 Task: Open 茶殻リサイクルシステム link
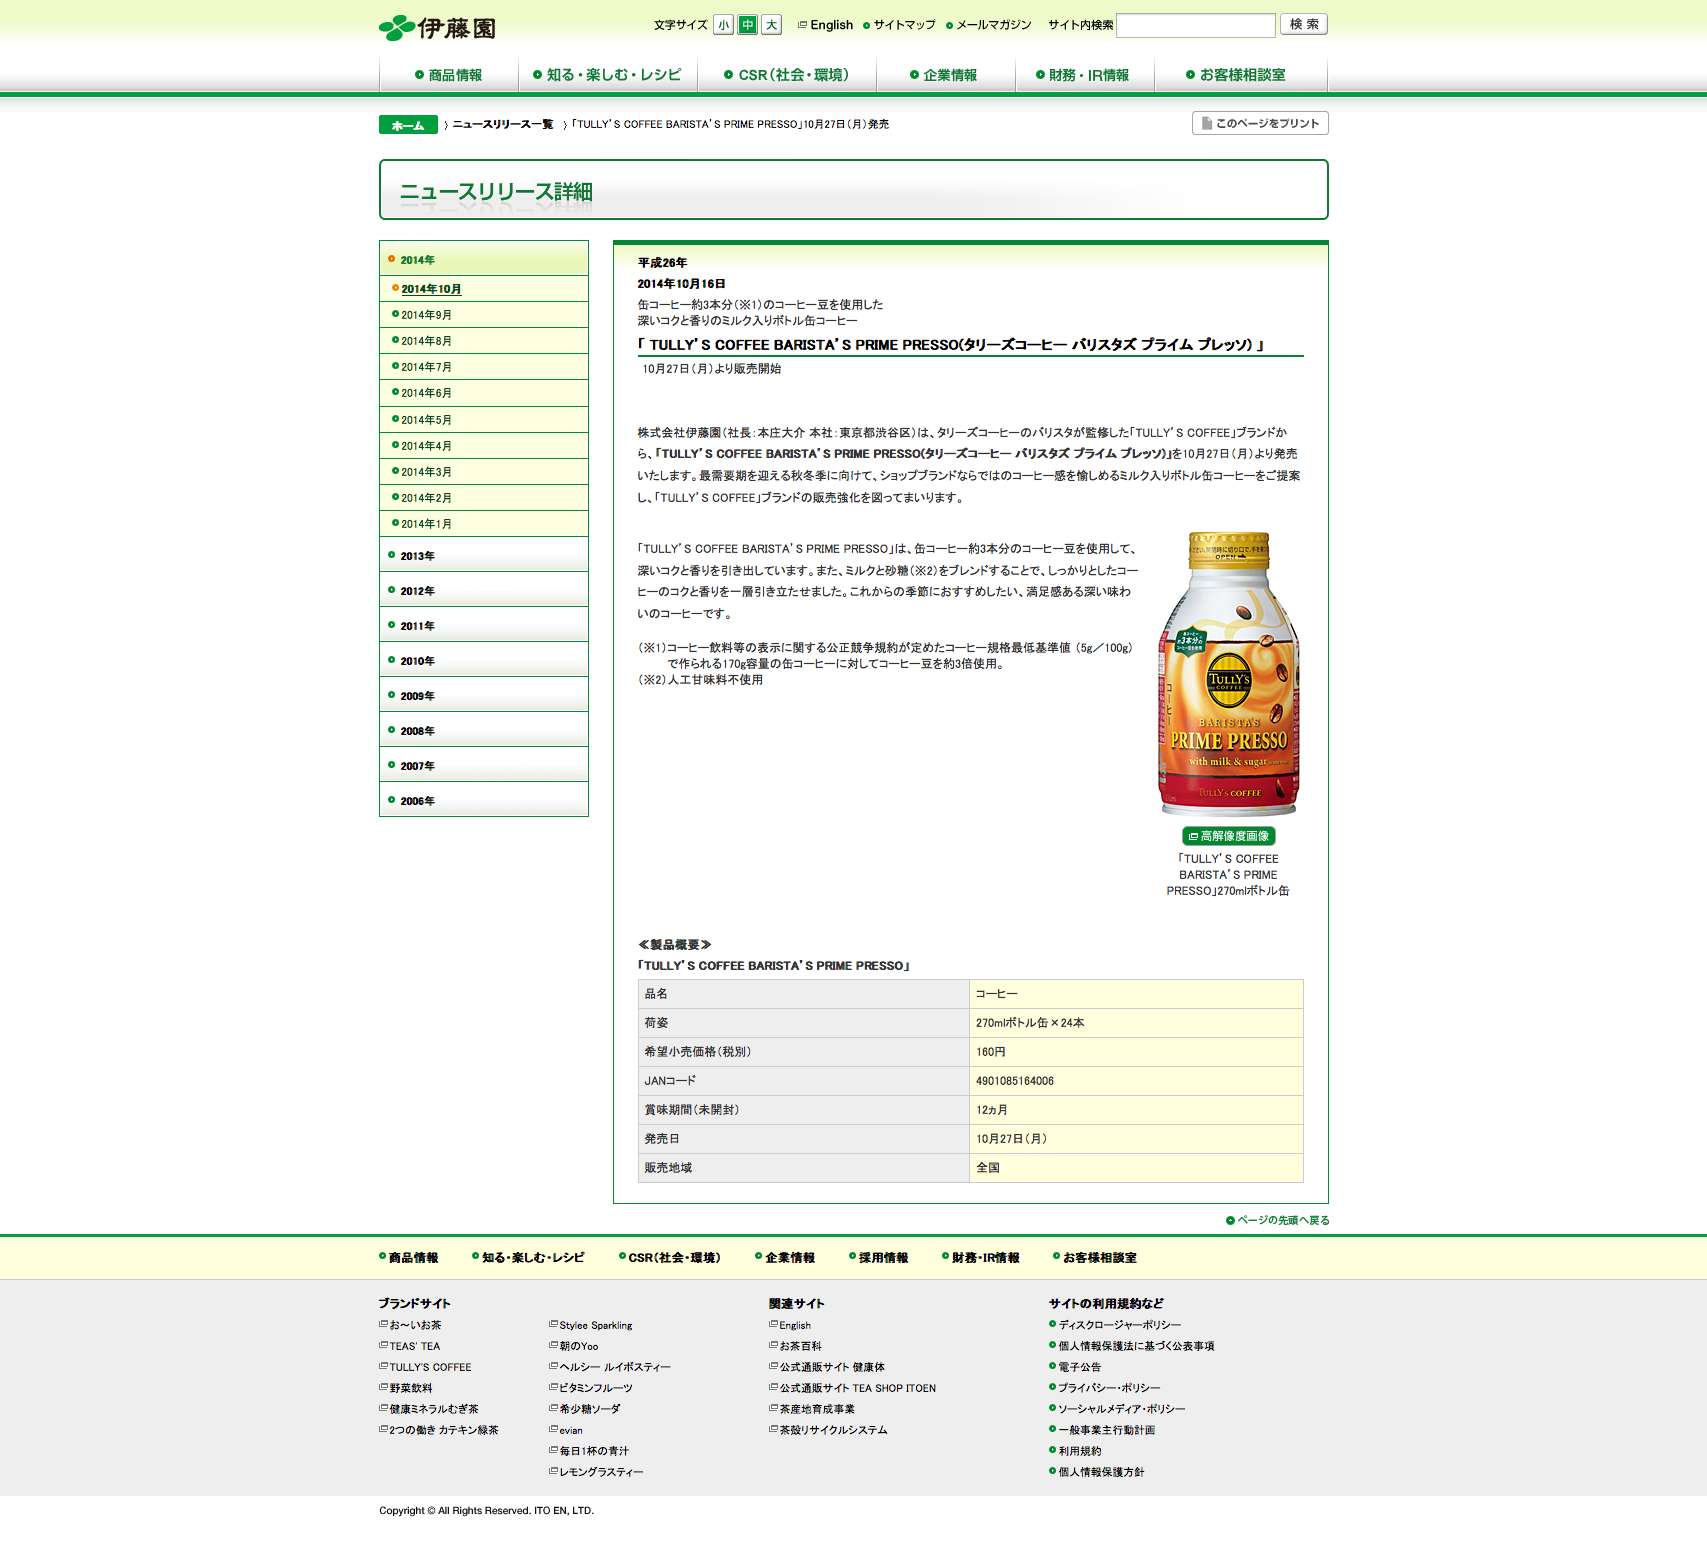click(x=828, y=1430)
